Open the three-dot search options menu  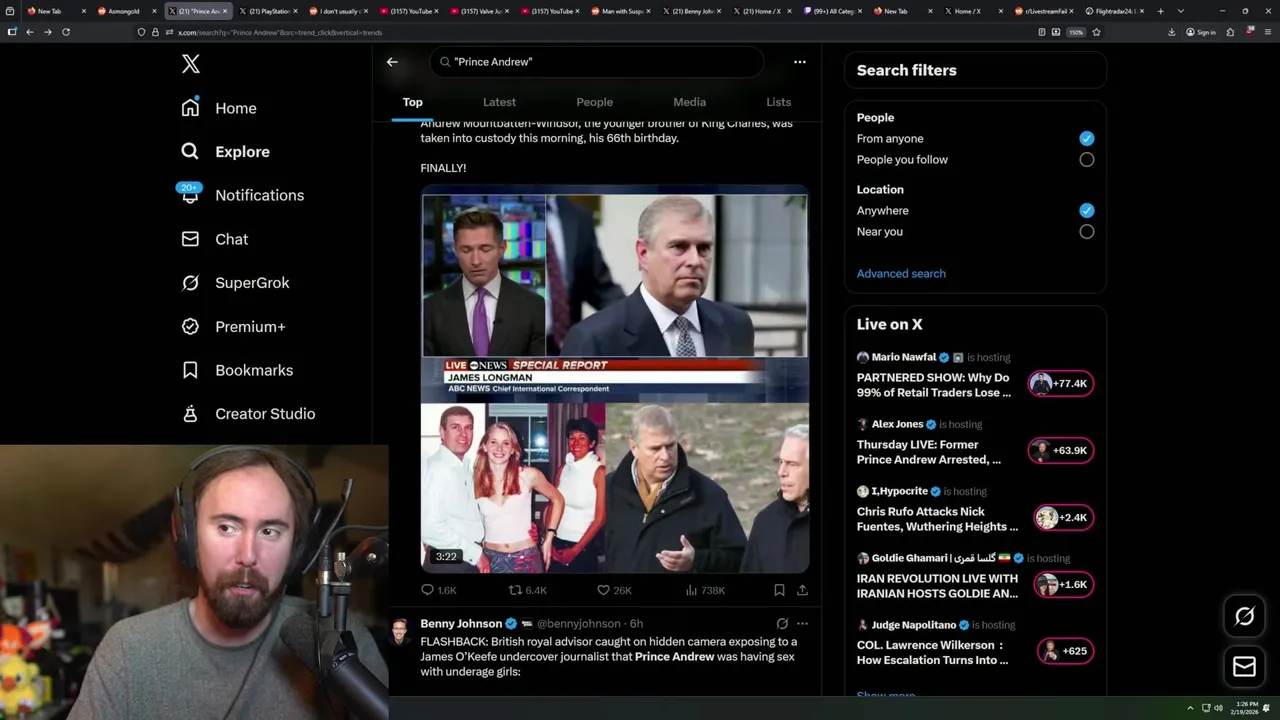pyautogui.click(x=799, y=62)
